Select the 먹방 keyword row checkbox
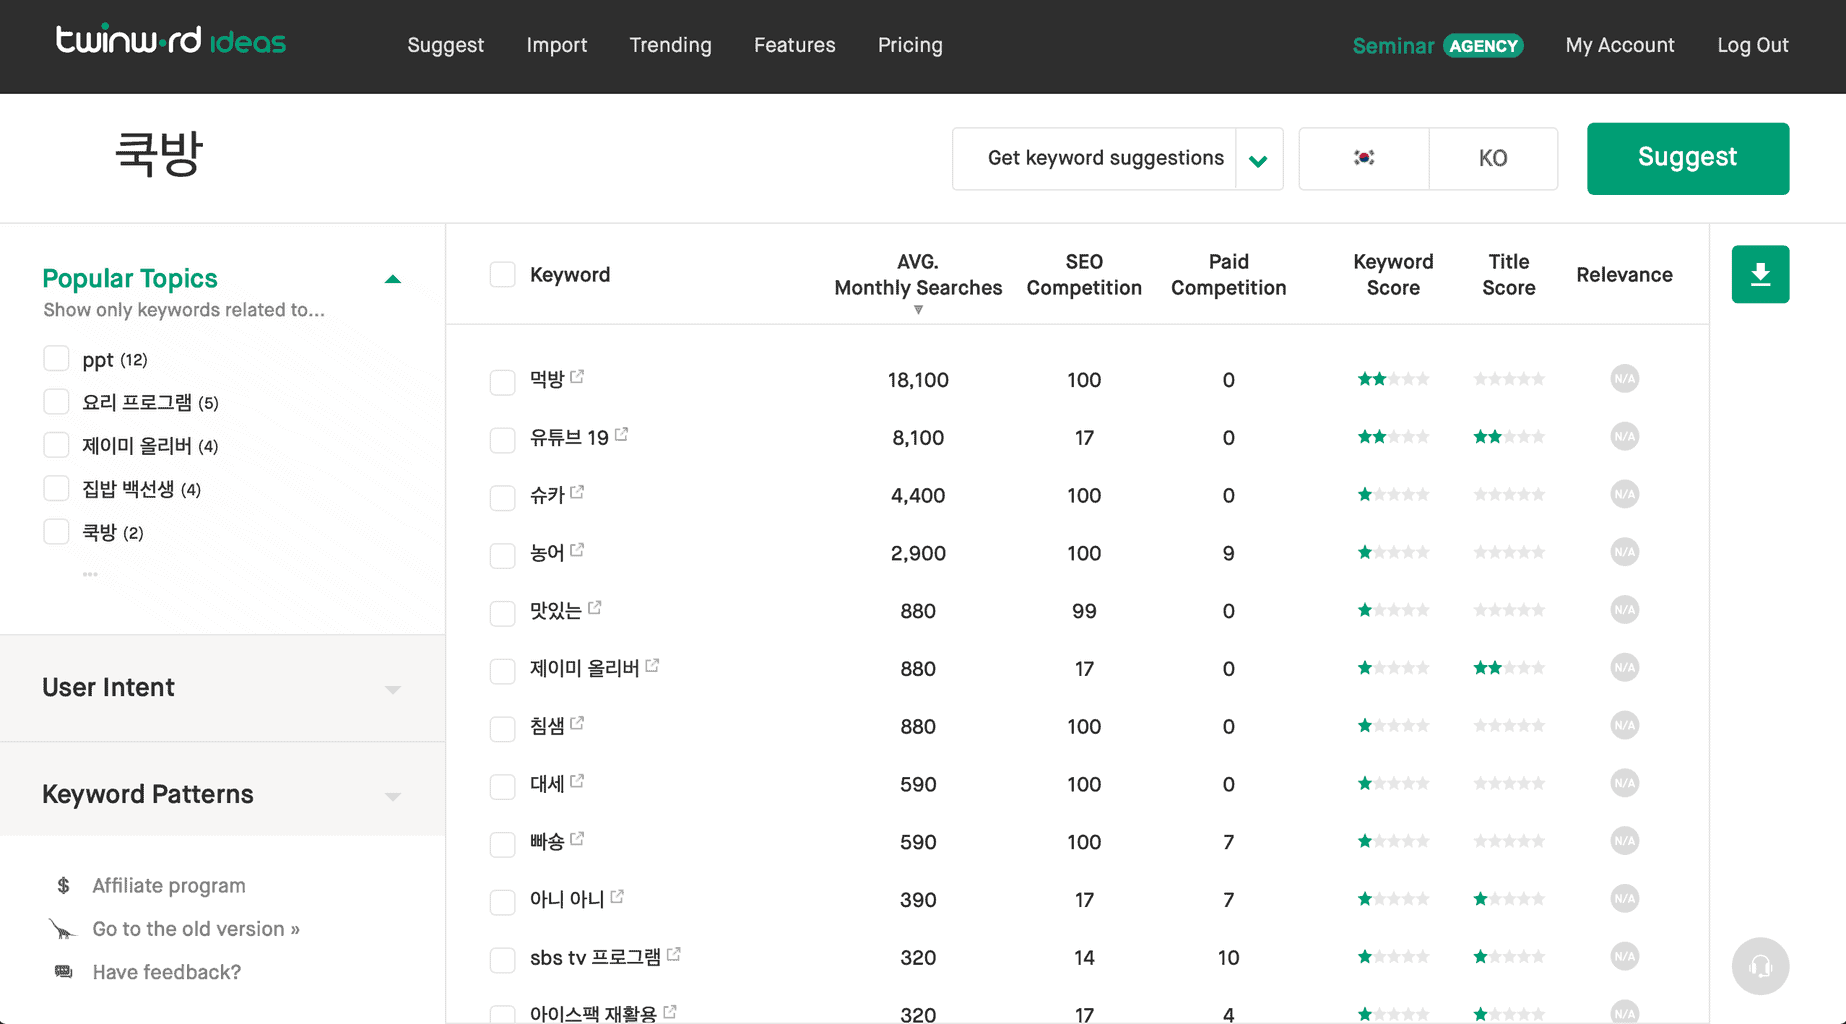This screenshot has width=1846, height=1024. (502, 382)
